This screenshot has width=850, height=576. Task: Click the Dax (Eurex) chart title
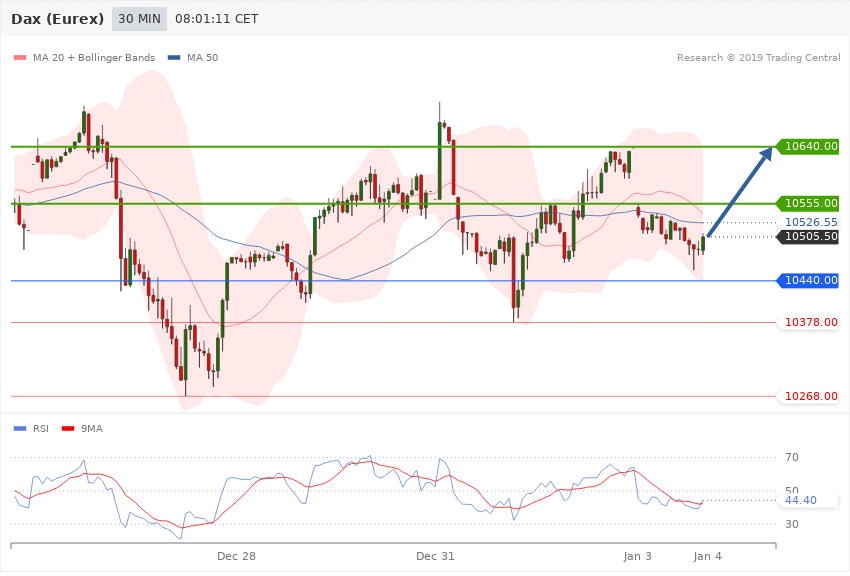point(57,19)
